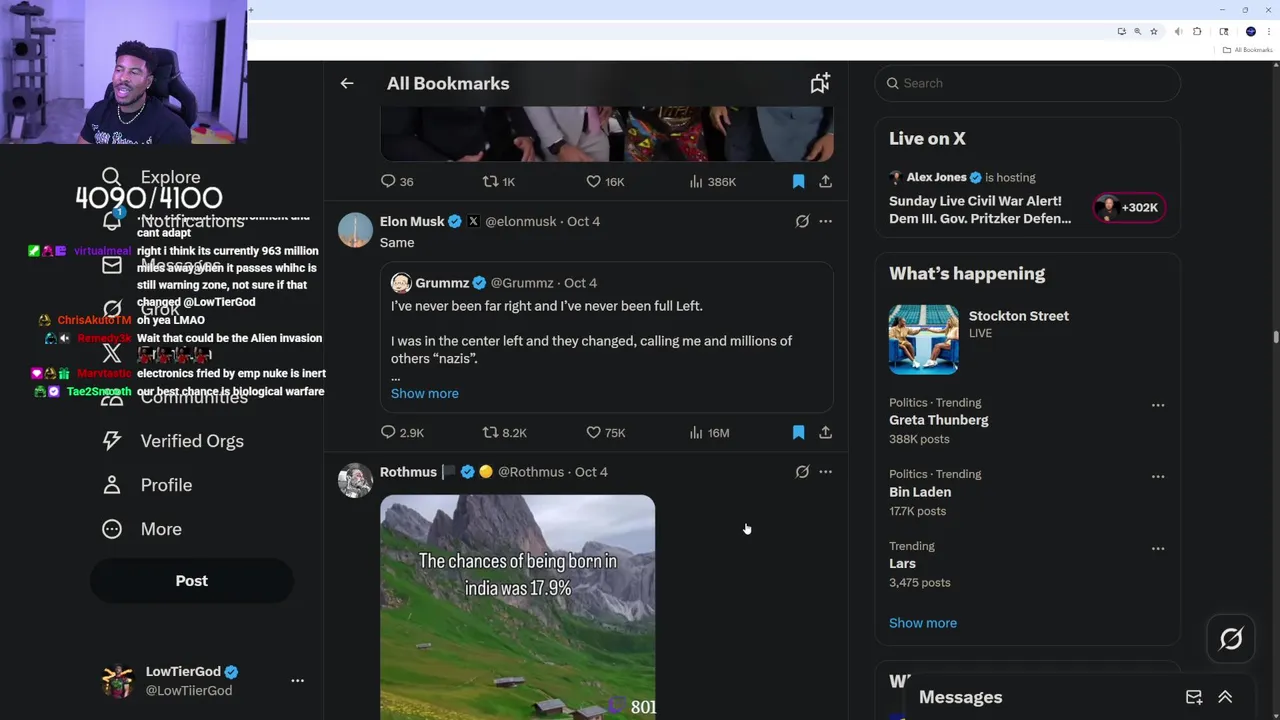
Task: Open the More menu in sidebar
Action: 142,529
